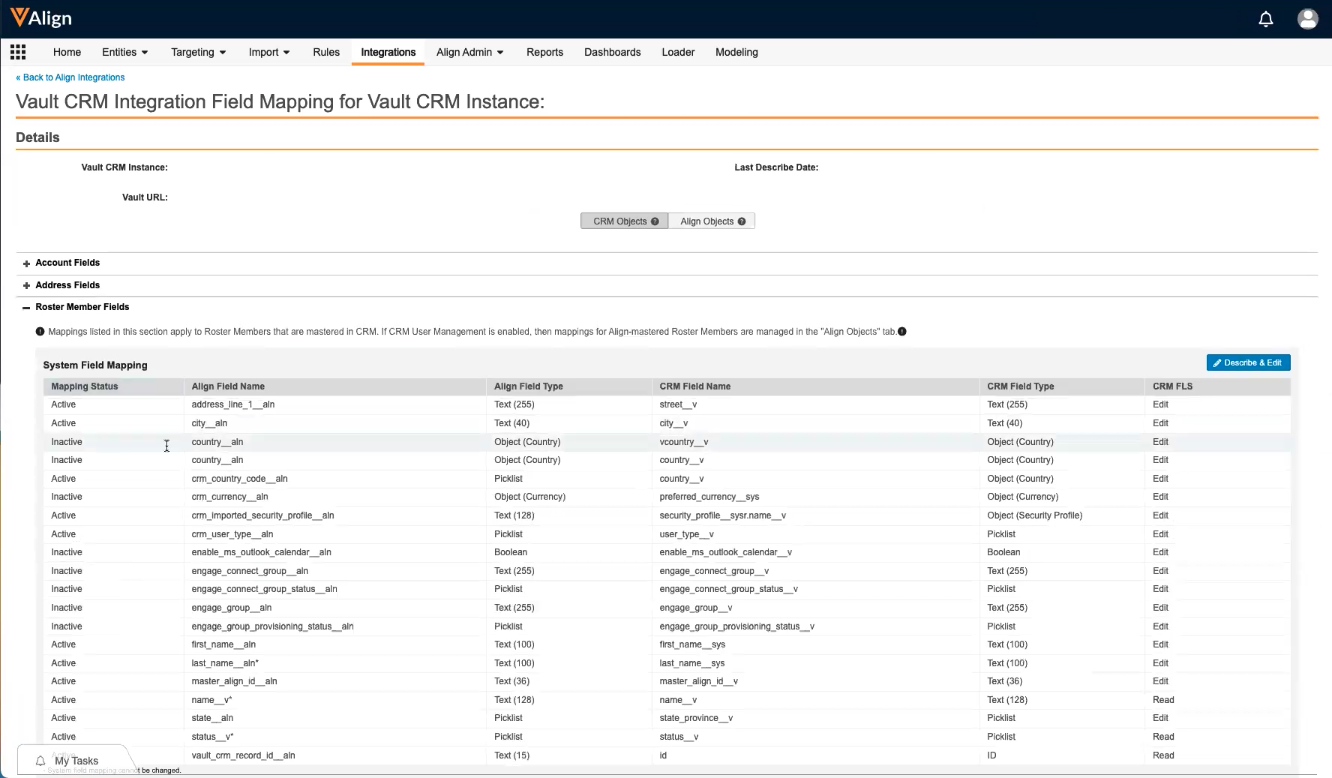Click info icon after Align Objects tab note
The width and height of the screenshot is (1332, 778).
(902, 332)
